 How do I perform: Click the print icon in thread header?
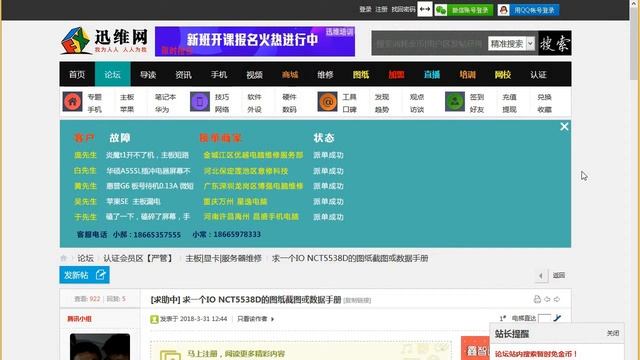(x=537, y=299)
